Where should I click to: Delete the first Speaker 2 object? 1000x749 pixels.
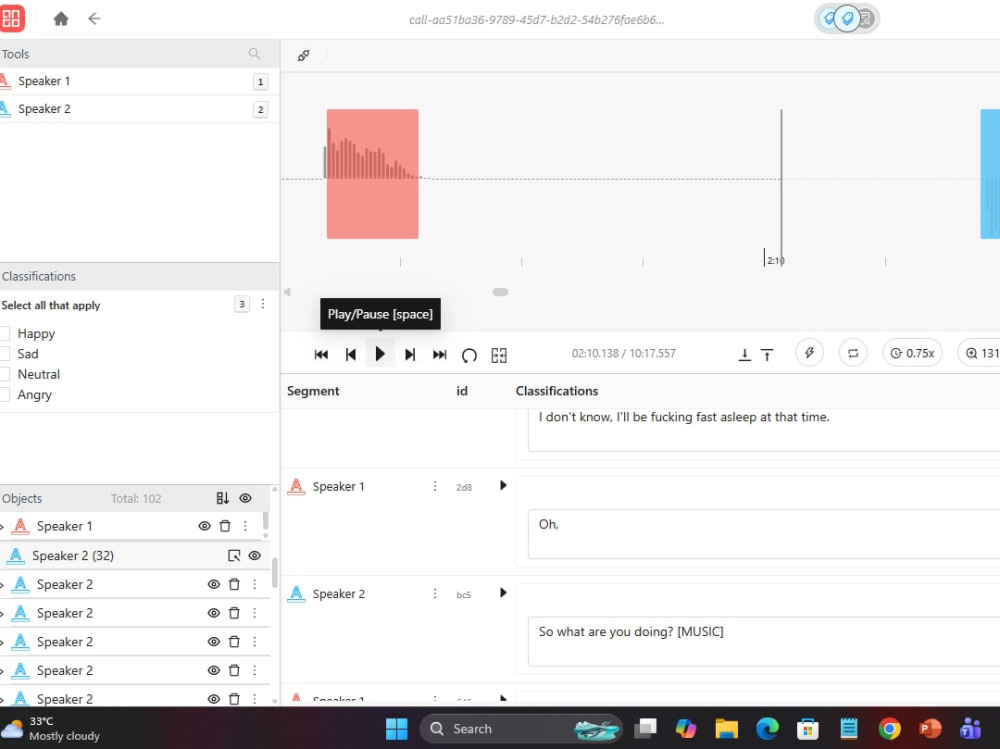[x=234, y=584]
